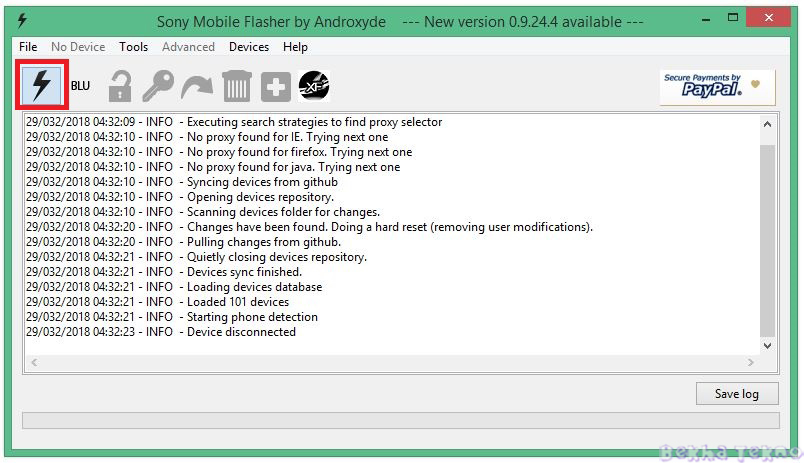Click the curved arrow icon in toolbar

point(197,87)
